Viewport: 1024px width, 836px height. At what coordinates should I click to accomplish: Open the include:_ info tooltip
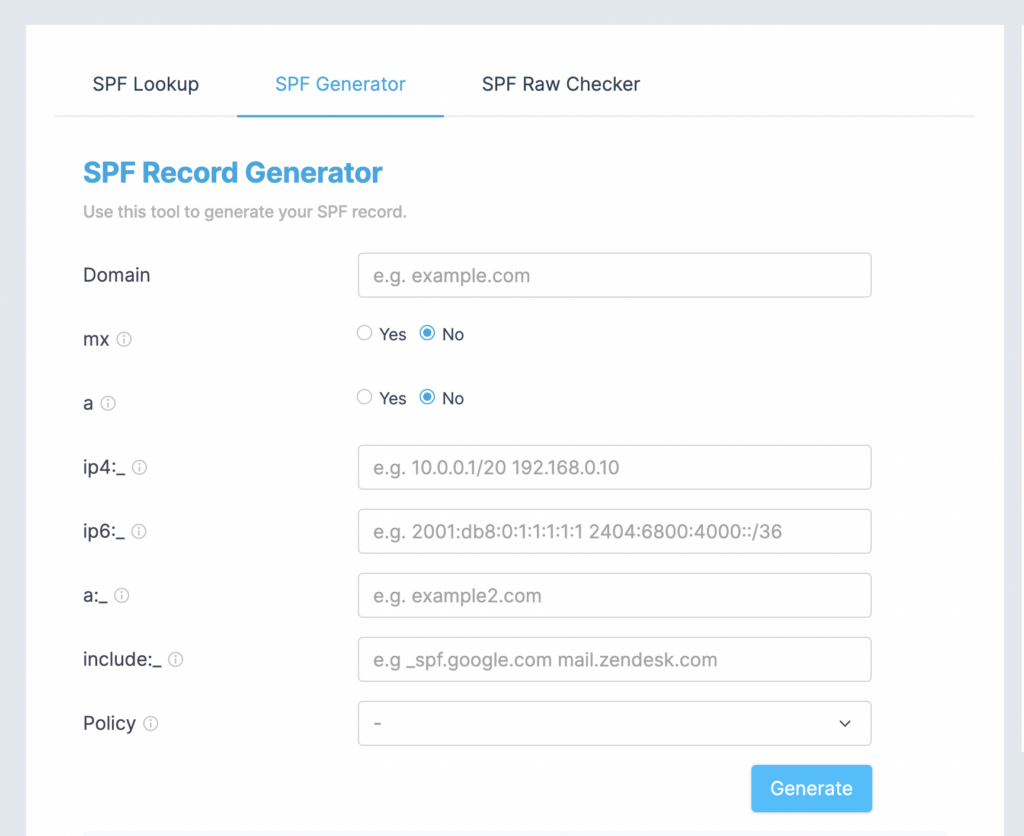[176, 659]
